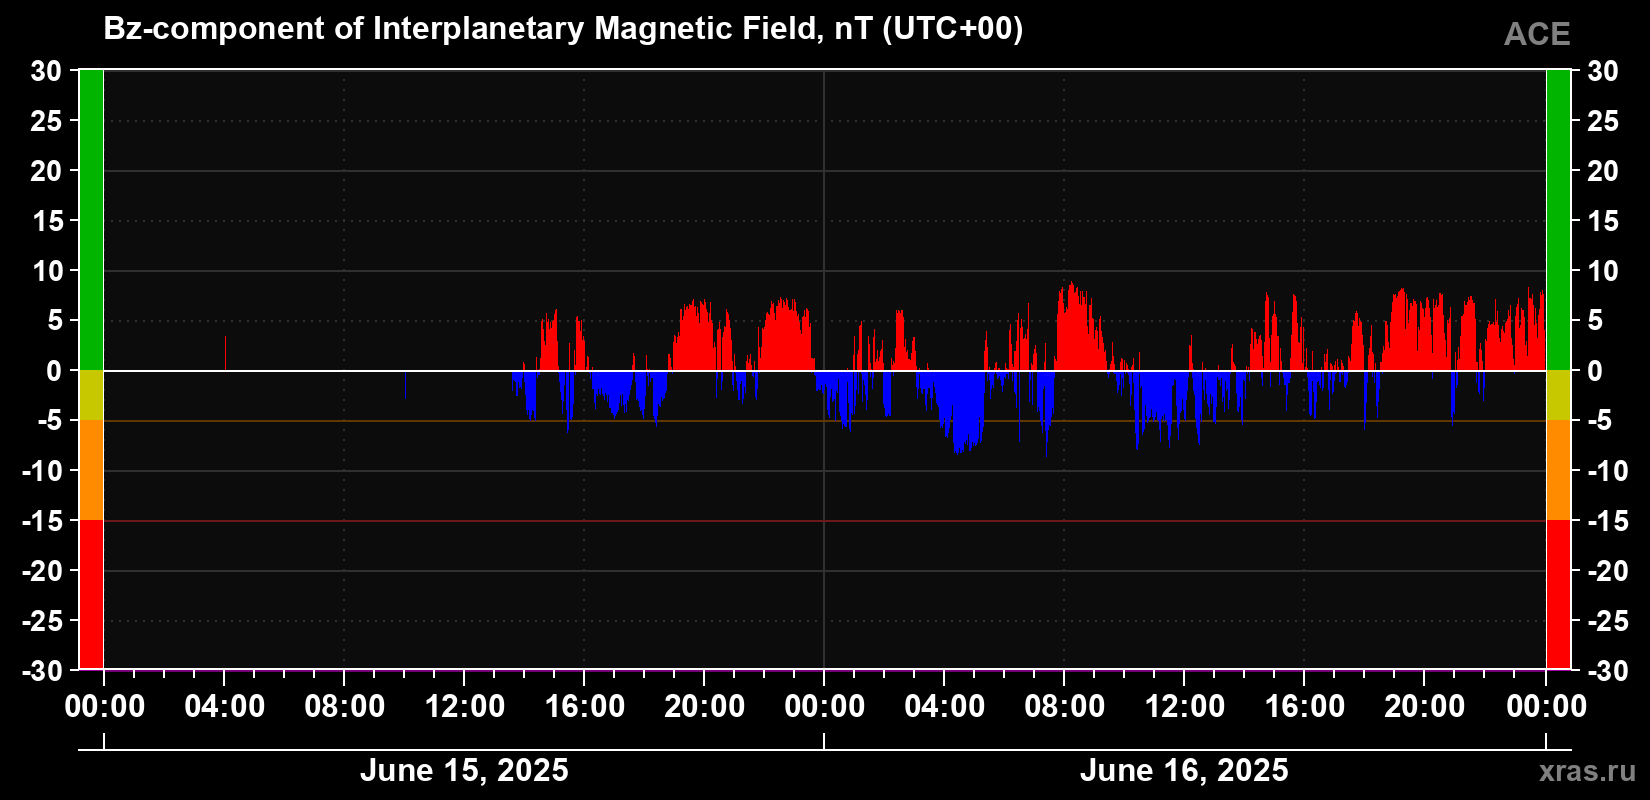Pick the 0 label on the left axis
Image resolution: width=1650 pixels, height=800 pixels.
tap(54, 371)
